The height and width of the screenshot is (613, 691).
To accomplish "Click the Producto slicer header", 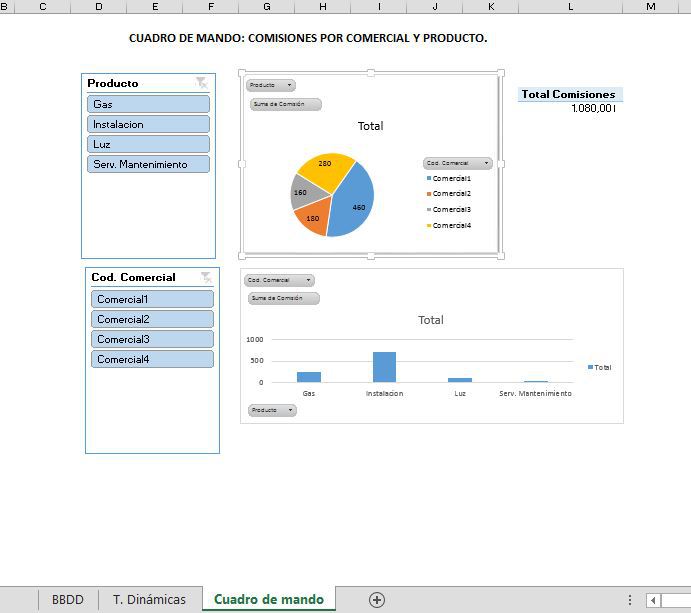I will click(x=113, y=83).
